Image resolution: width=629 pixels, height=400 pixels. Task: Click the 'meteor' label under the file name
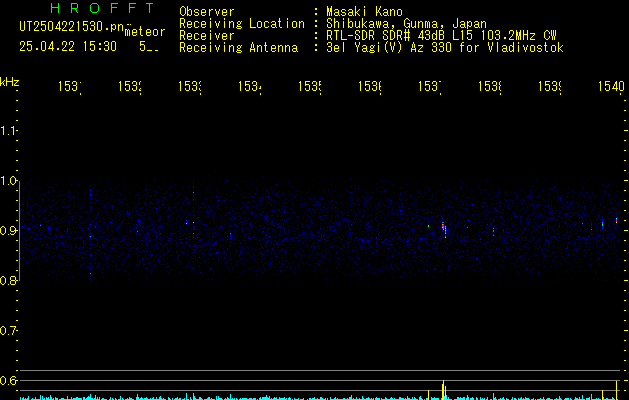145,32
